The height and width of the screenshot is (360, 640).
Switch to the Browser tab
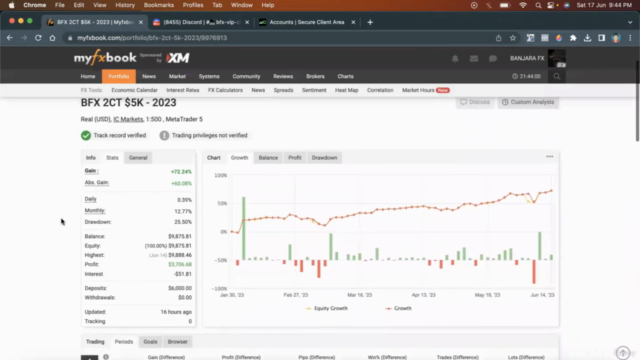(178, 342)
